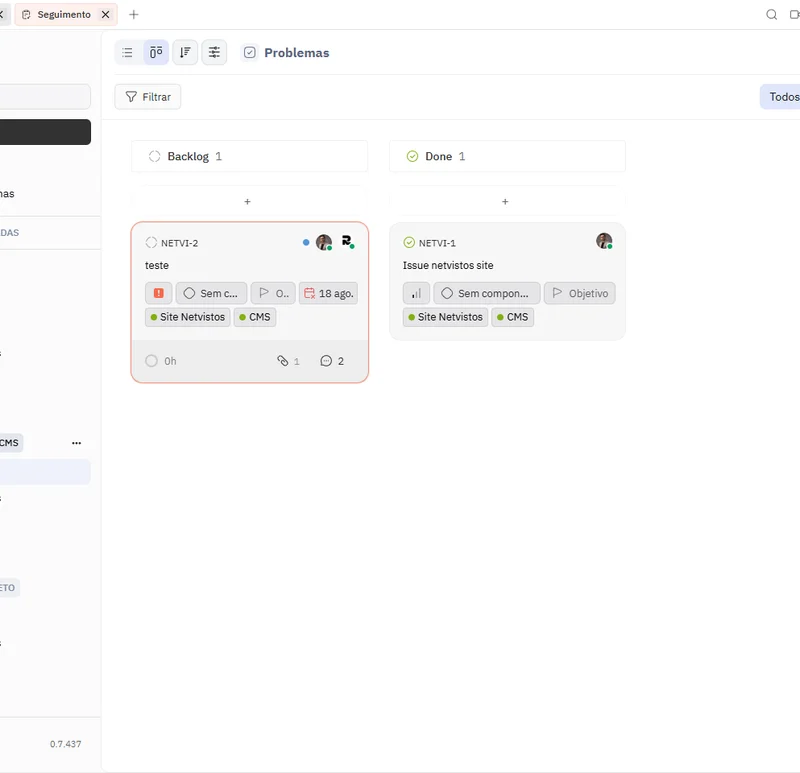Open the teste issue title
This screenshot has width=800, height=773.
click(157, 265)
